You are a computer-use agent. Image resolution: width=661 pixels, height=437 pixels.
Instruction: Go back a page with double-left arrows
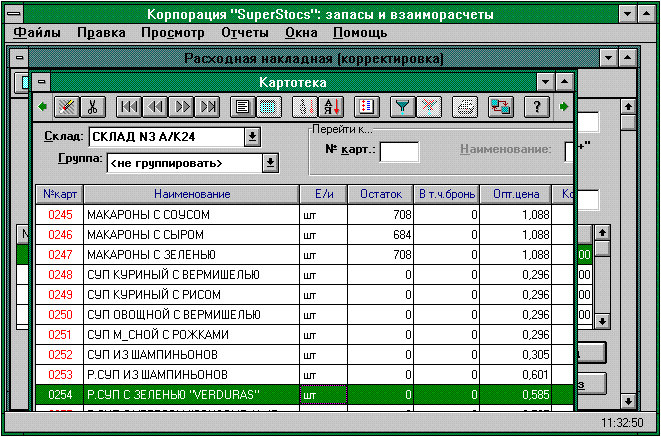coord(155,107)
